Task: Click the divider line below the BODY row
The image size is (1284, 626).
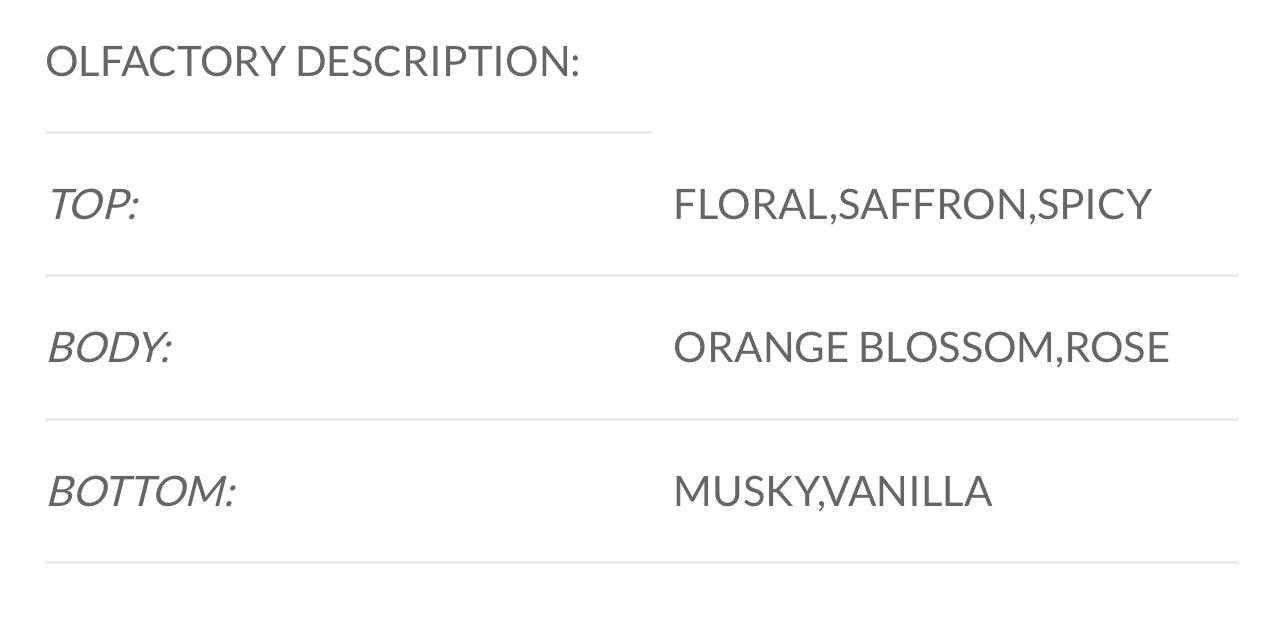Action: click(x=641, y=420)
